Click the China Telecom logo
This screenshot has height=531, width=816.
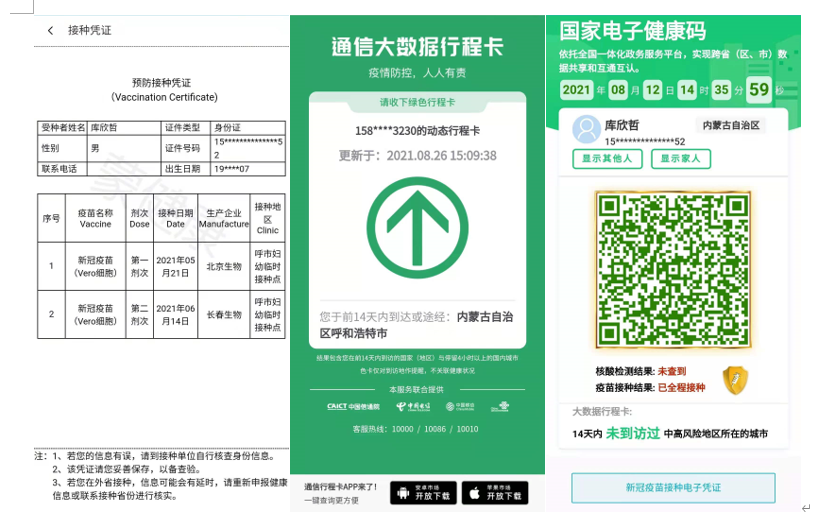pos(413,407)
